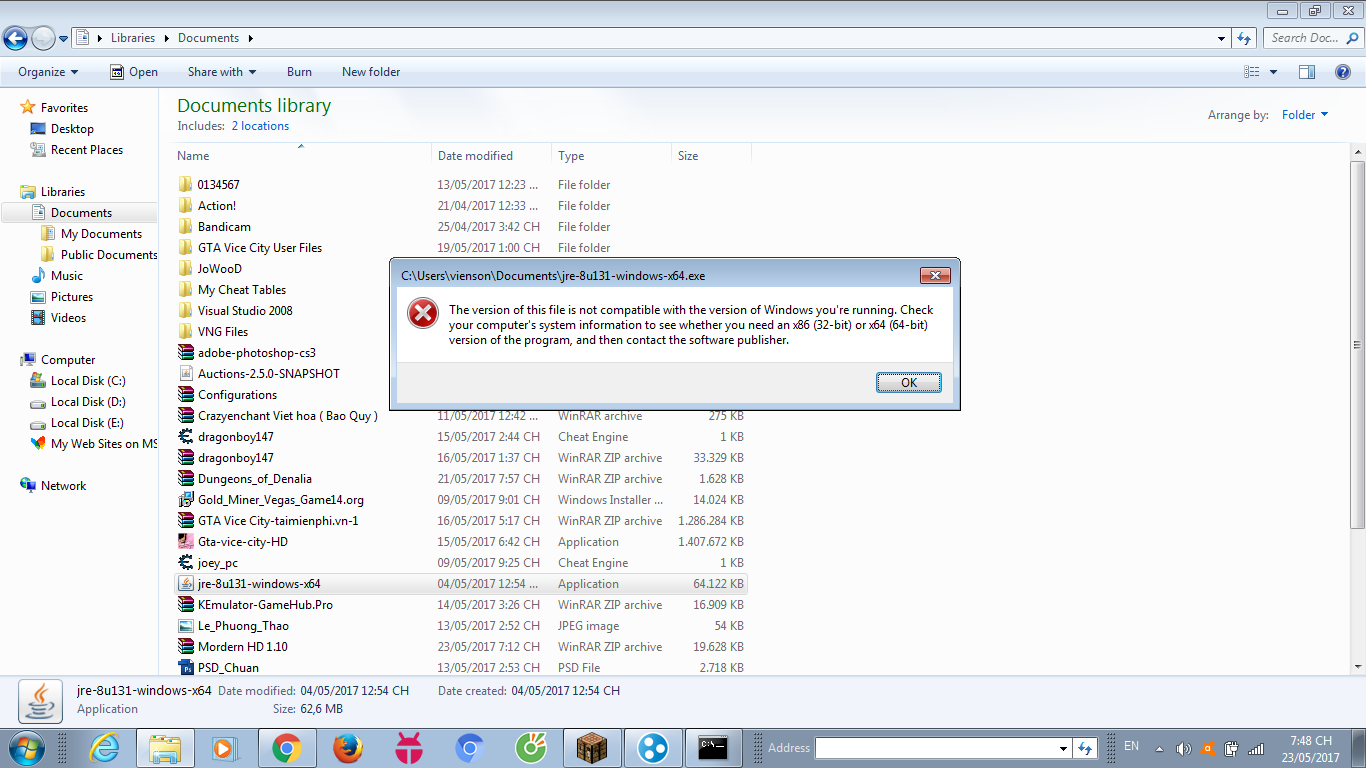Select Local Disk (C:) in navigation
The height and width of the screenshot is (768, 1366).
[x=88, y=381]
